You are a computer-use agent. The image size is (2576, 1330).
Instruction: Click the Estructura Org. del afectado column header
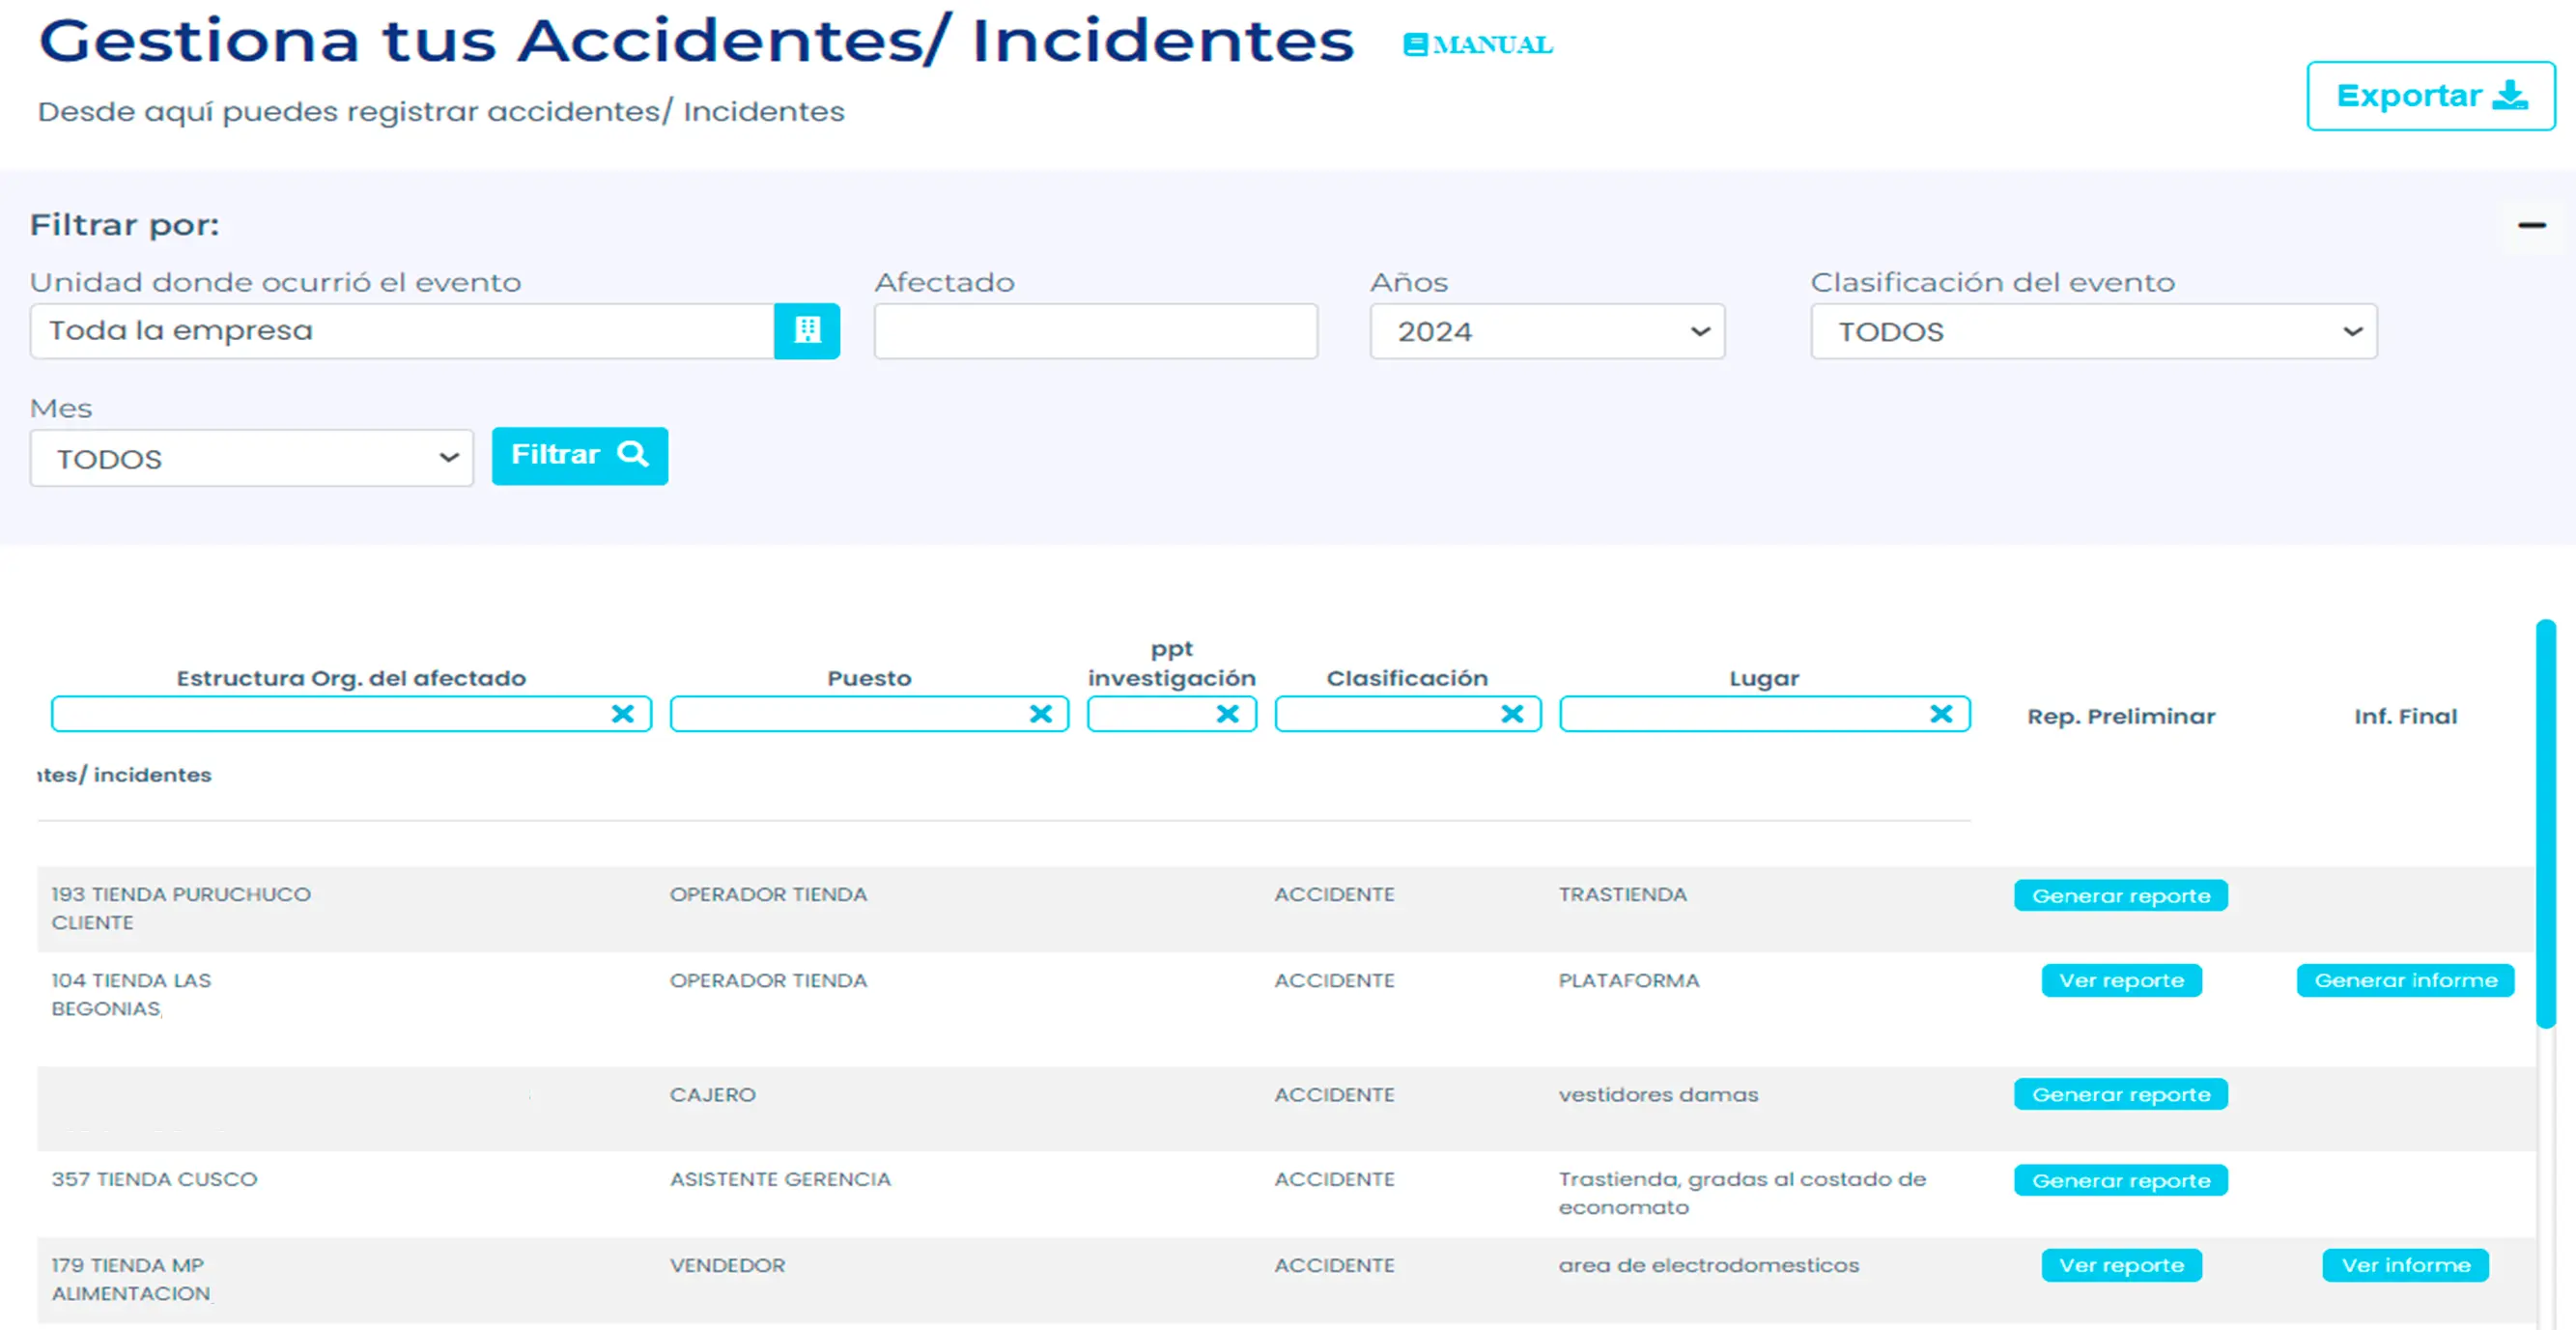coord(351,678)
